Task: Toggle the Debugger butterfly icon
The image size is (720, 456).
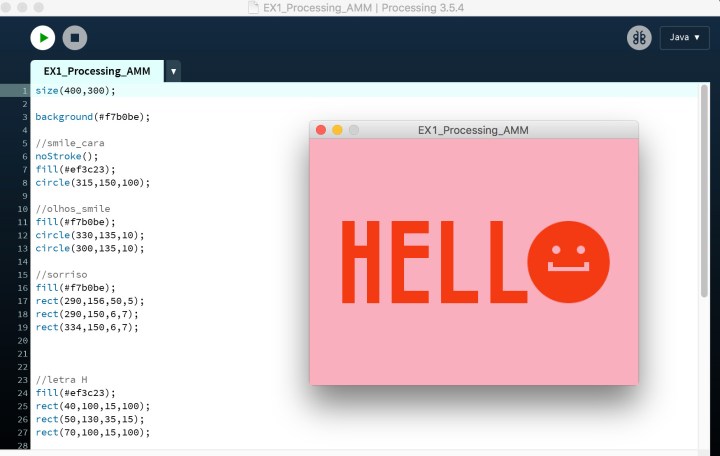Action: click(639, 38)
